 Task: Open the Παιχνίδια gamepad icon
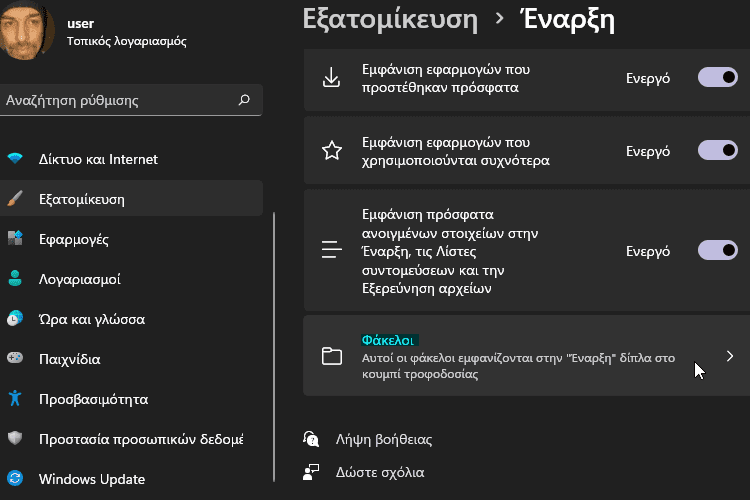click(15, 358)
